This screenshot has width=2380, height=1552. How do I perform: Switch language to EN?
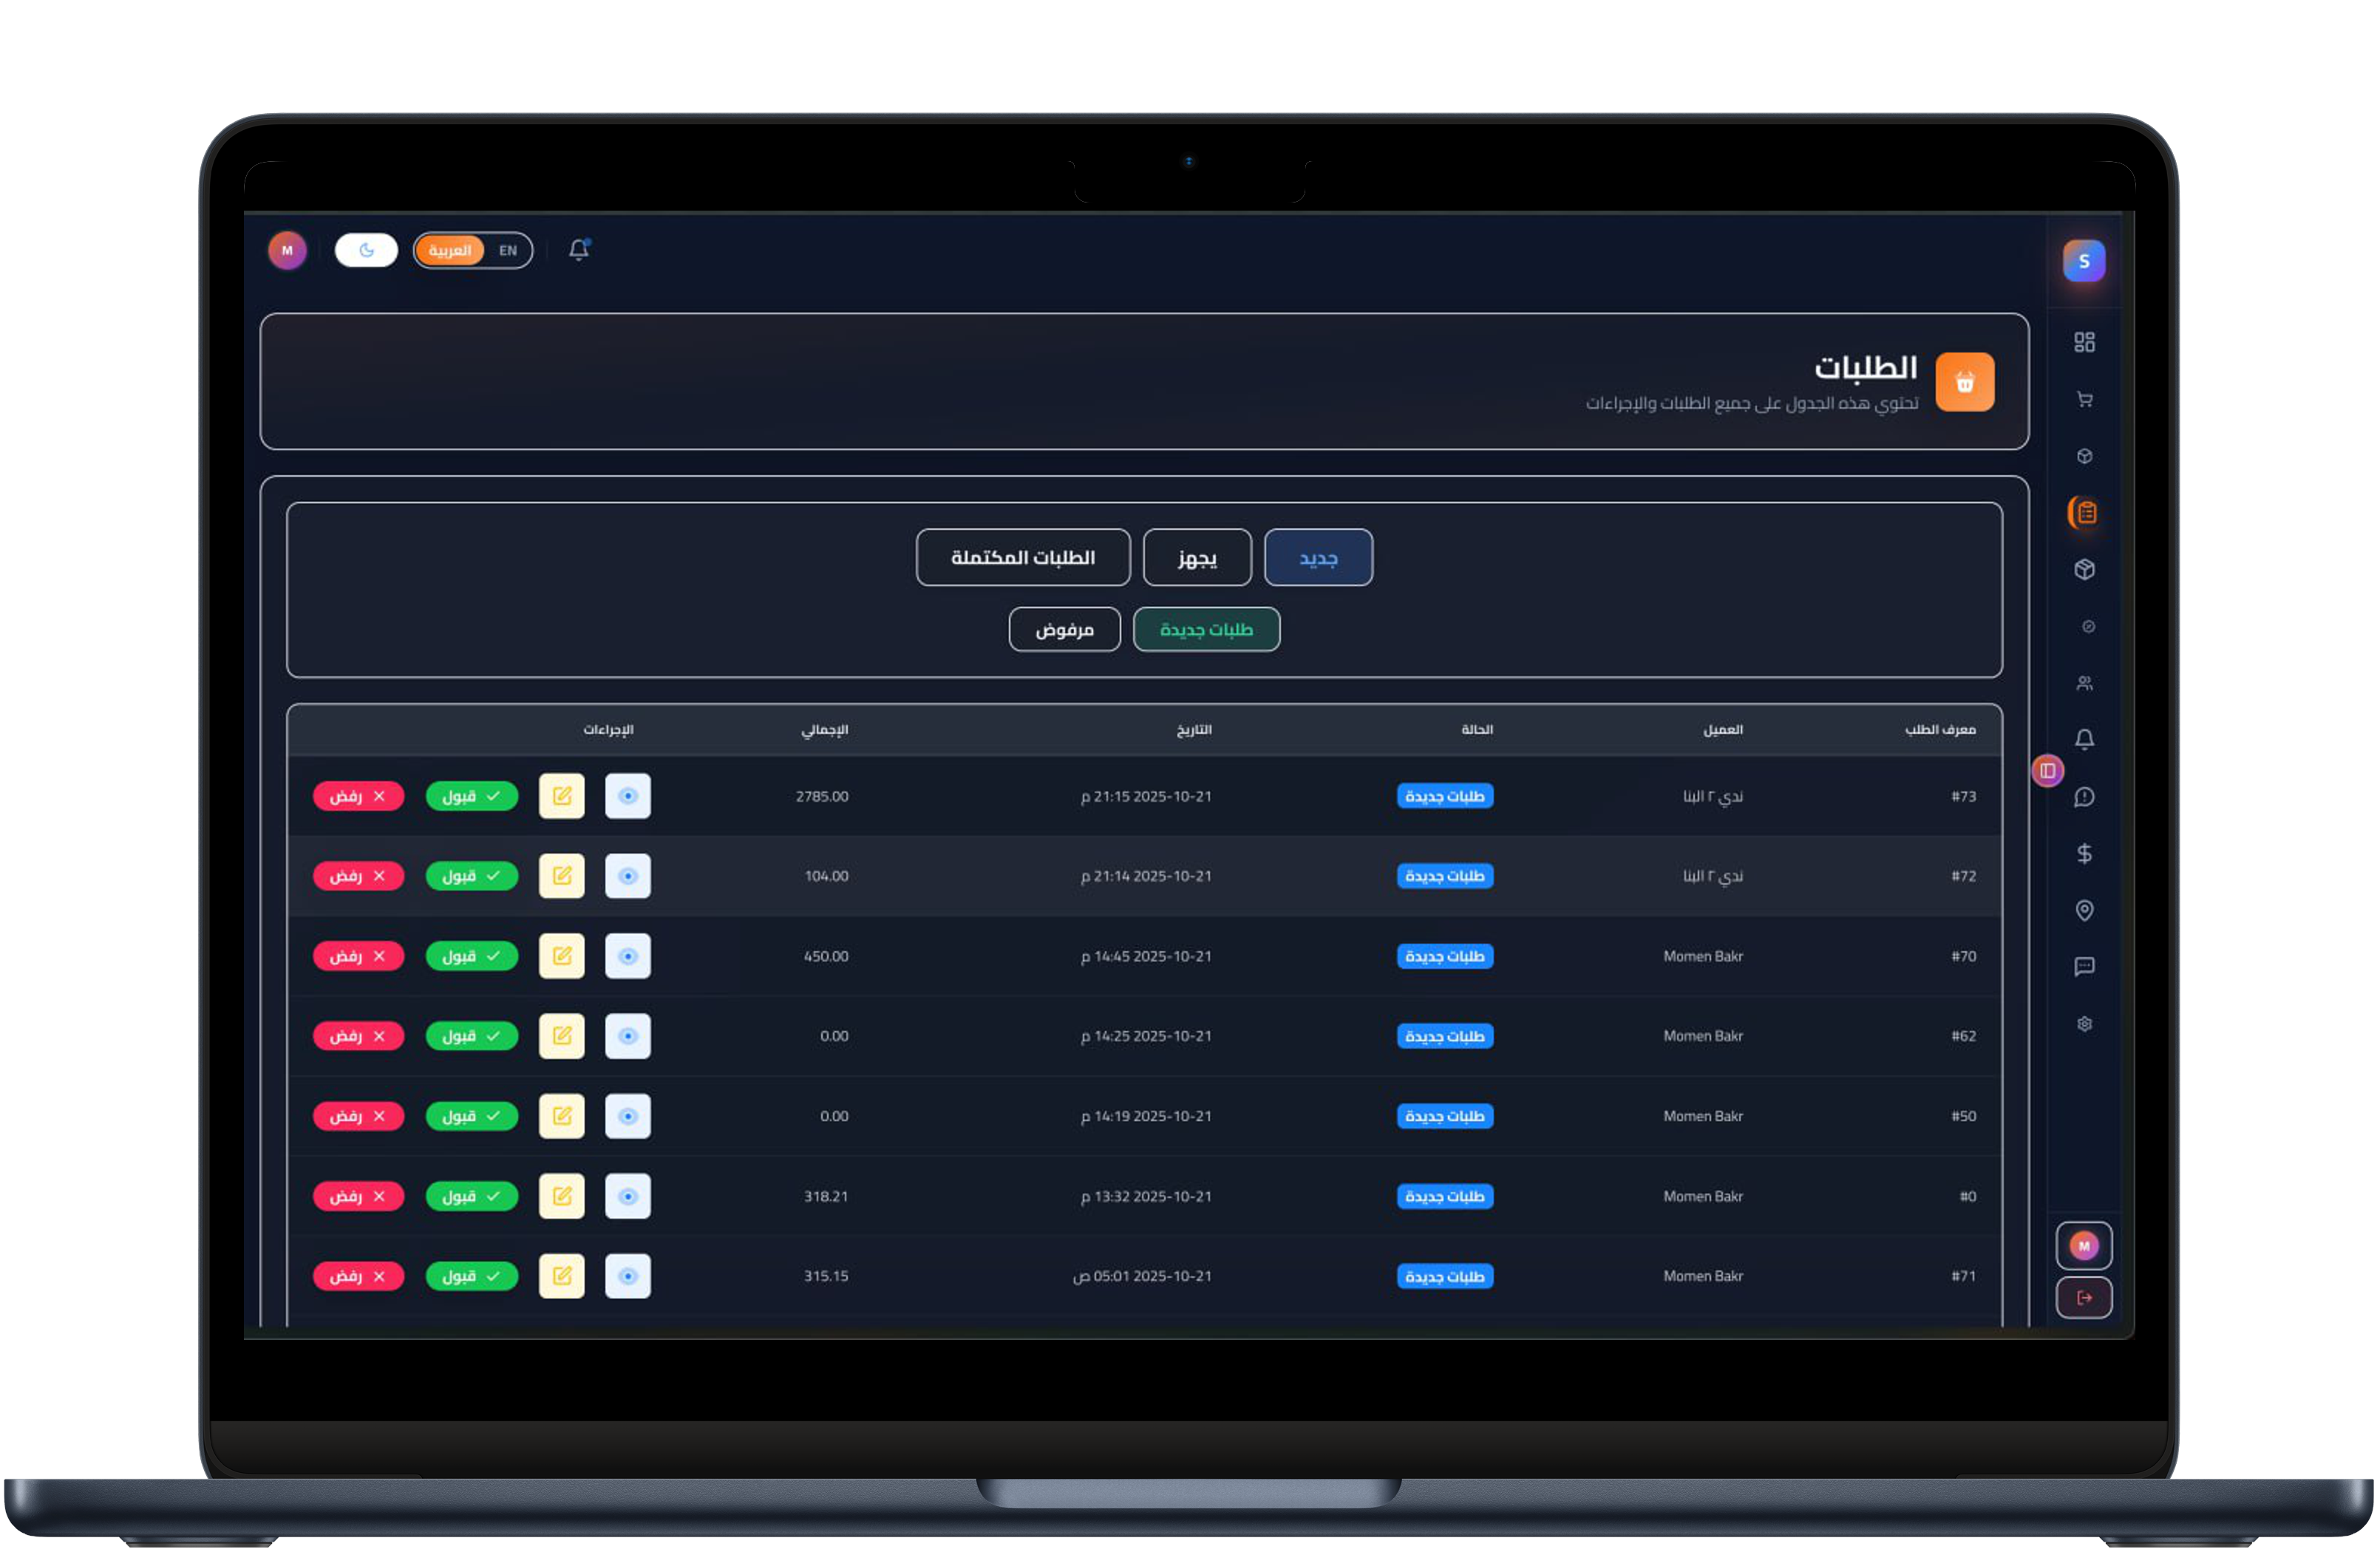pos(508,251)
